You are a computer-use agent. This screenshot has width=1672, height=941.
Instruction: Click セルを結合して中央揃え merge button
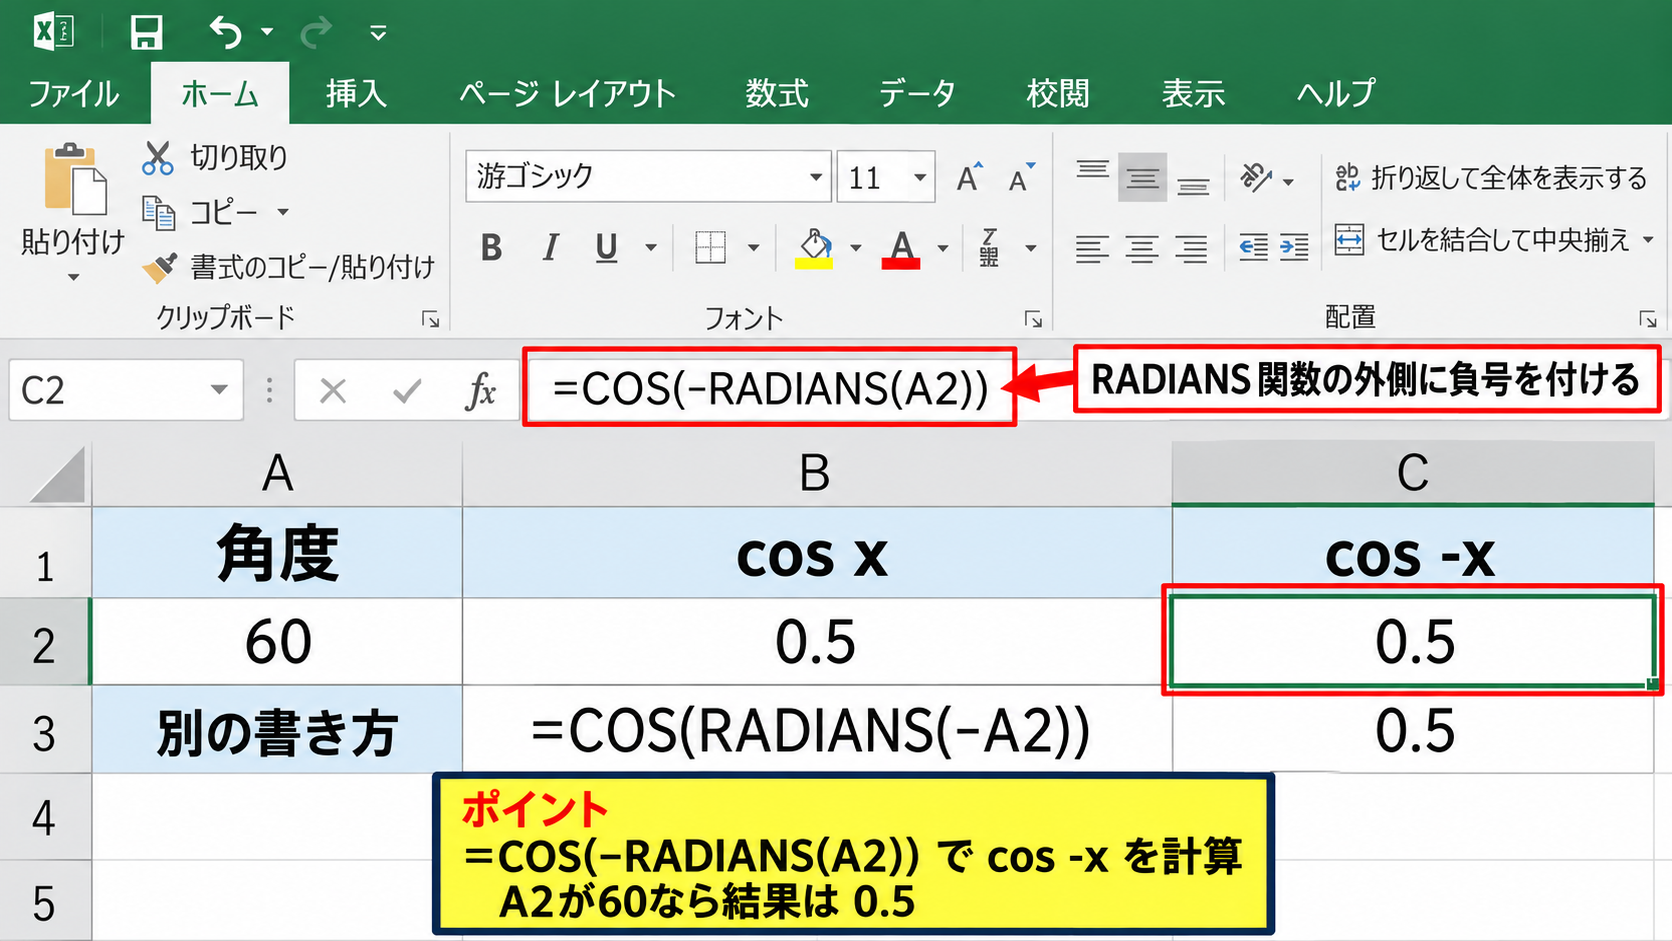click(x=1483, y=240)
